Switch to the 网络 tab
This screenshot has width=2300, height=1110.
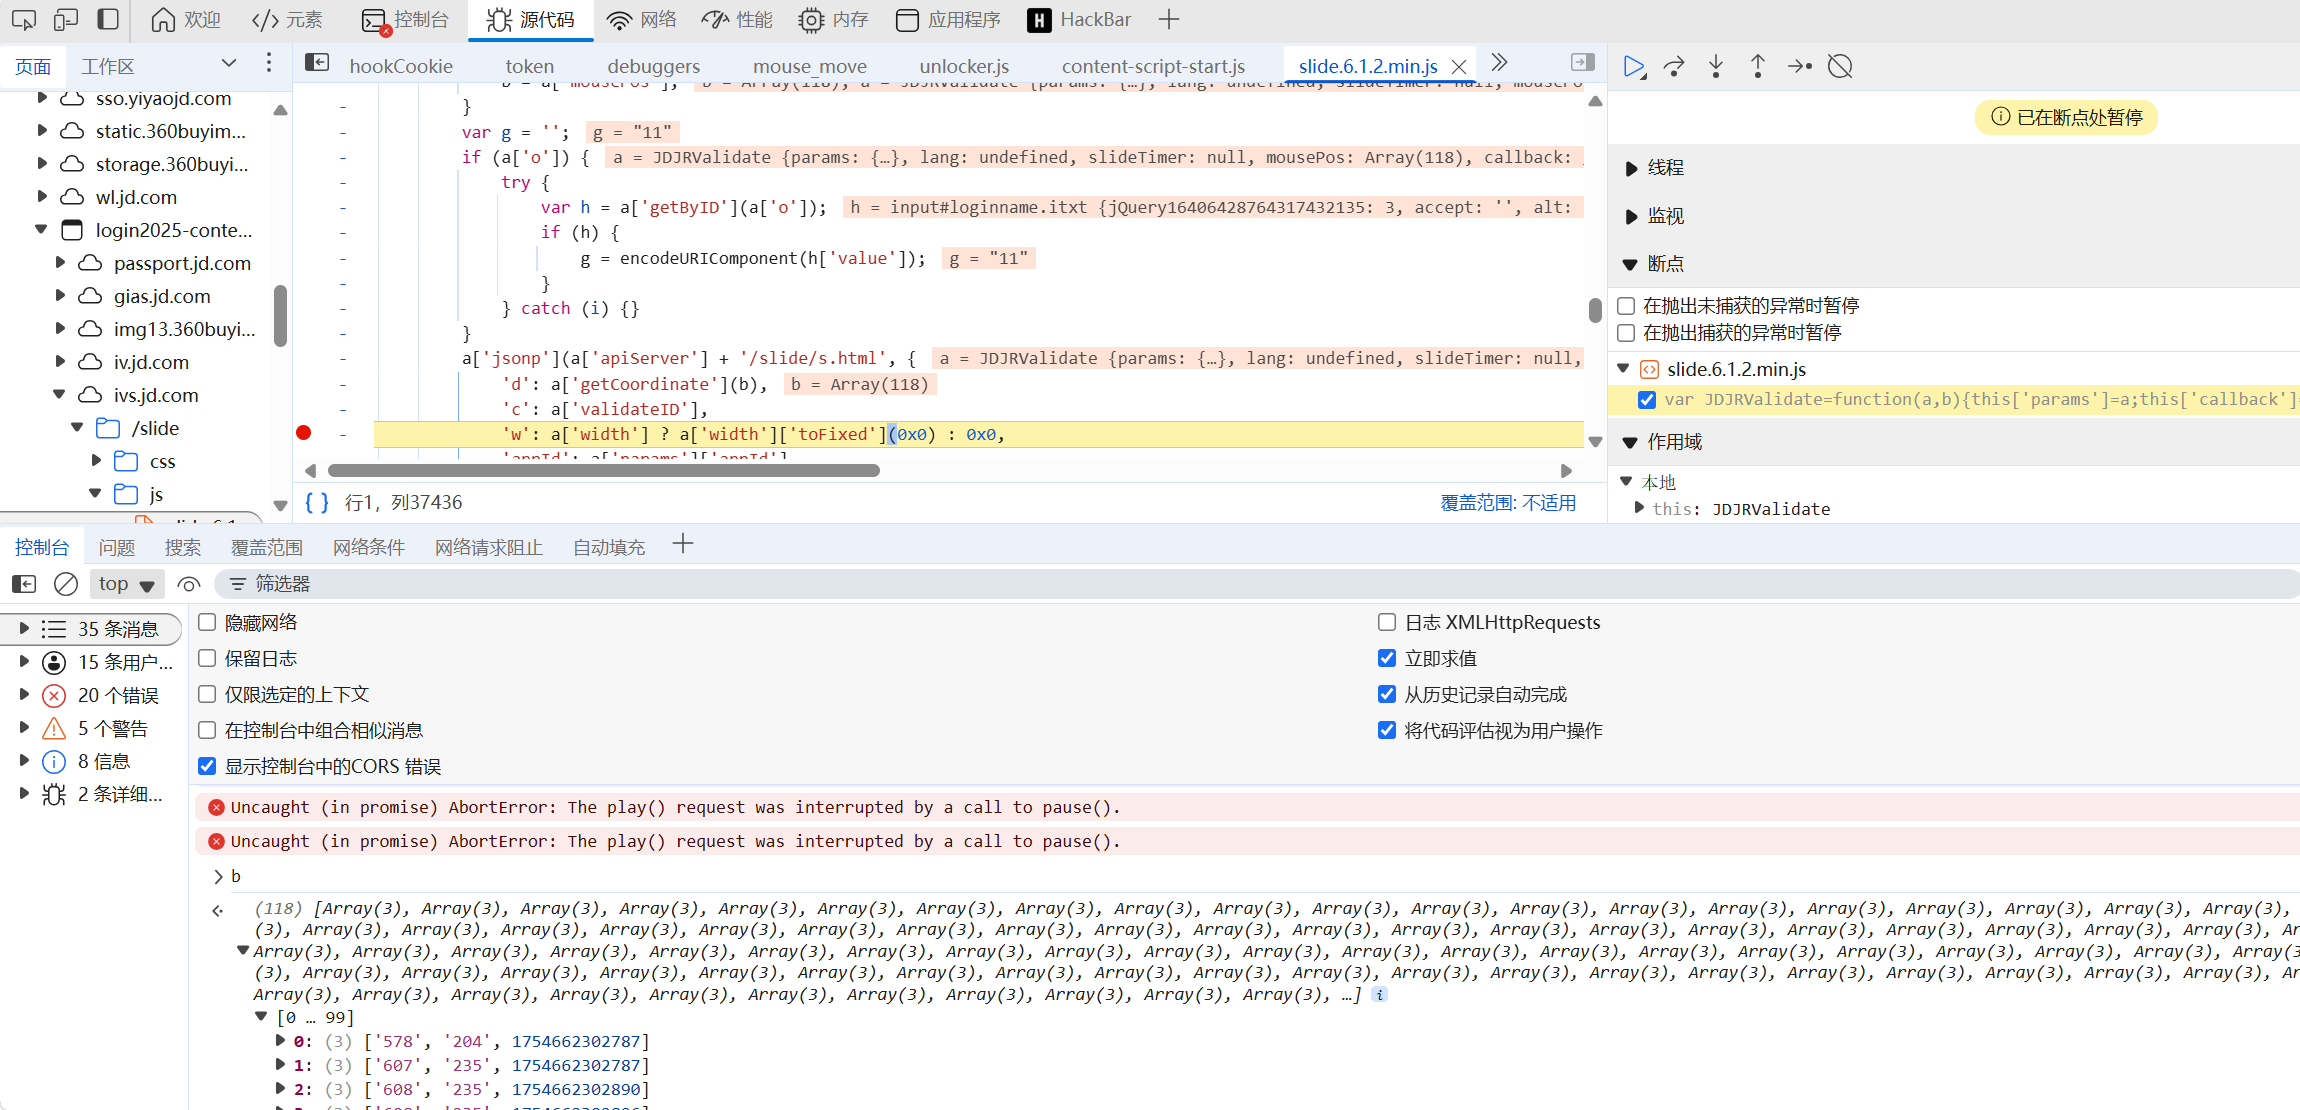[x=642, y=19]
